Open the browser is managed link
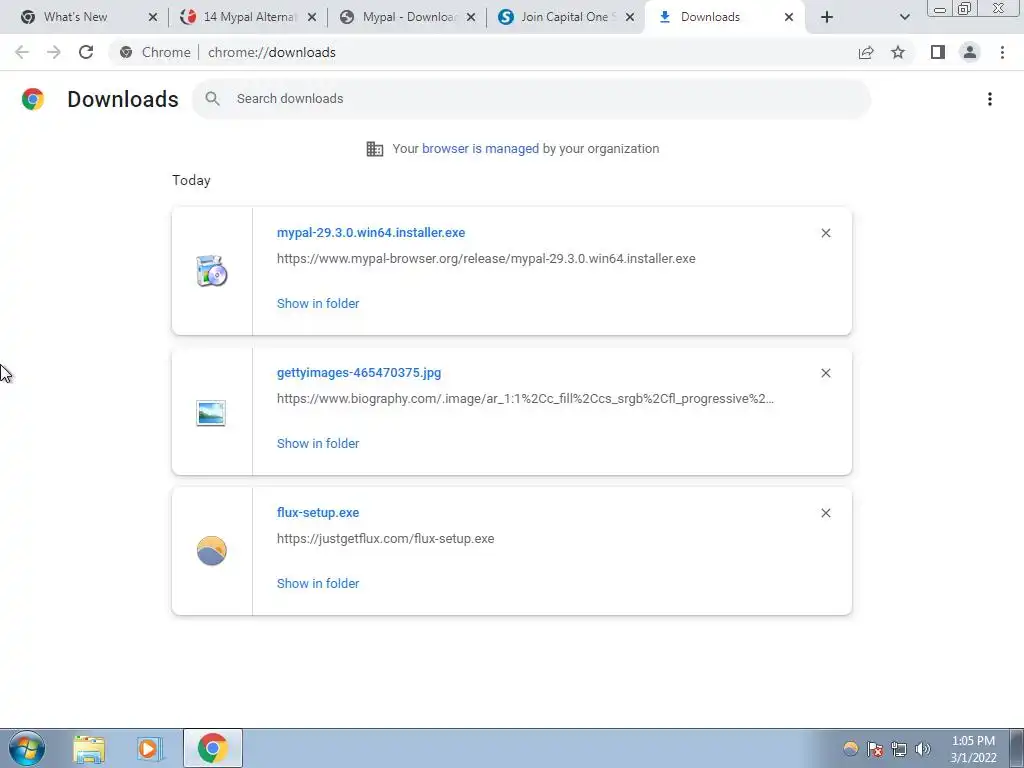This screenshot has height=768, width=1024. pos(480,149)
